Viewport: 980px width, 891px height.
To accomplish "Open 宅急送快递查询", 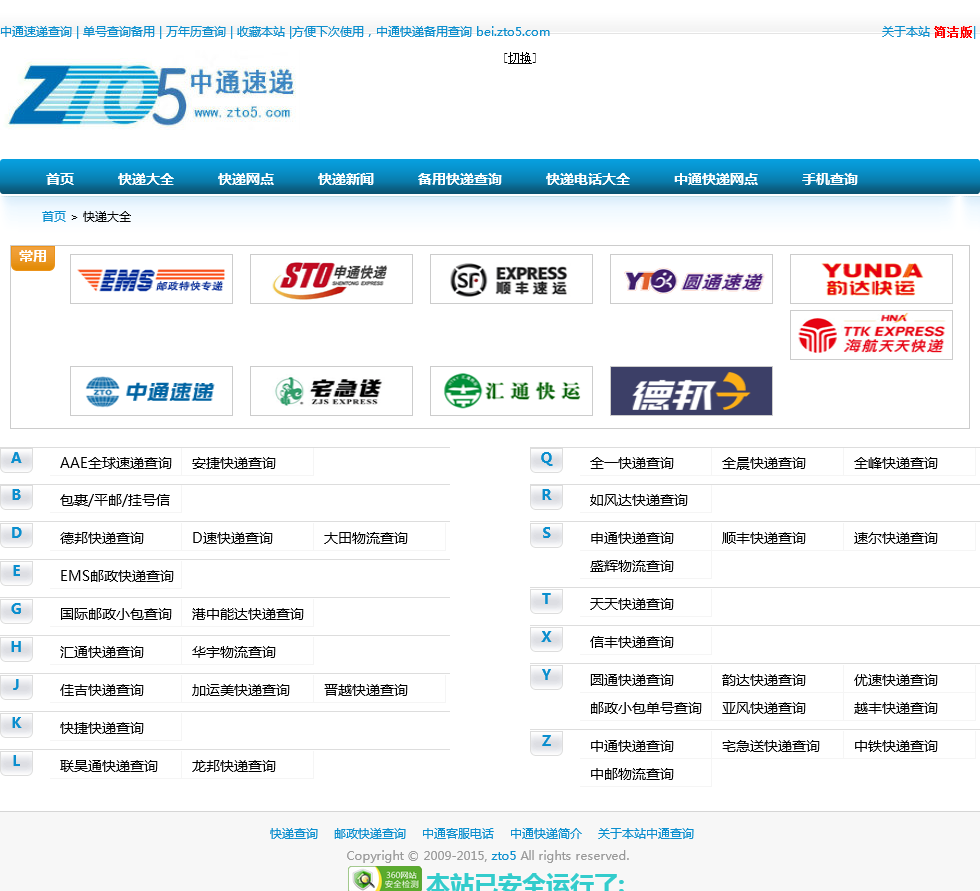I will (x=771, y=746).
